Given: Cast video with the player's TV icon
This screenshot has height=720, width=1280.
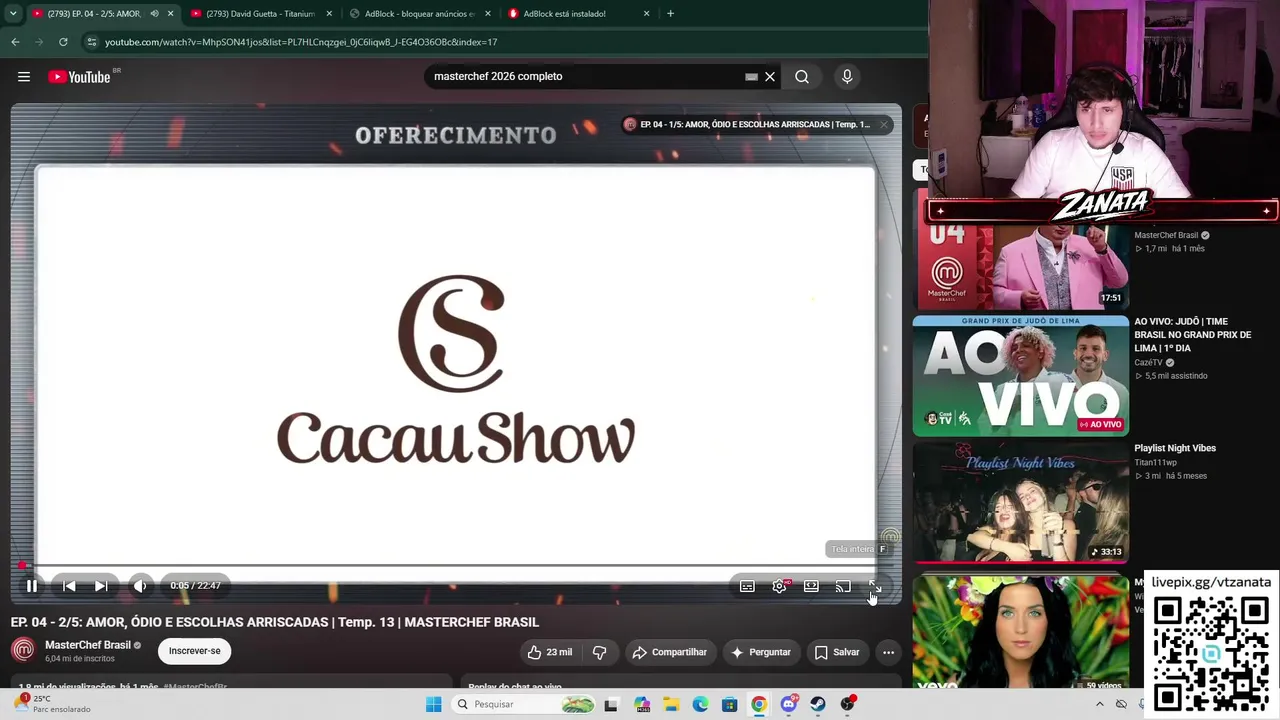Looking at the screenshot, I should click(843, 586).
